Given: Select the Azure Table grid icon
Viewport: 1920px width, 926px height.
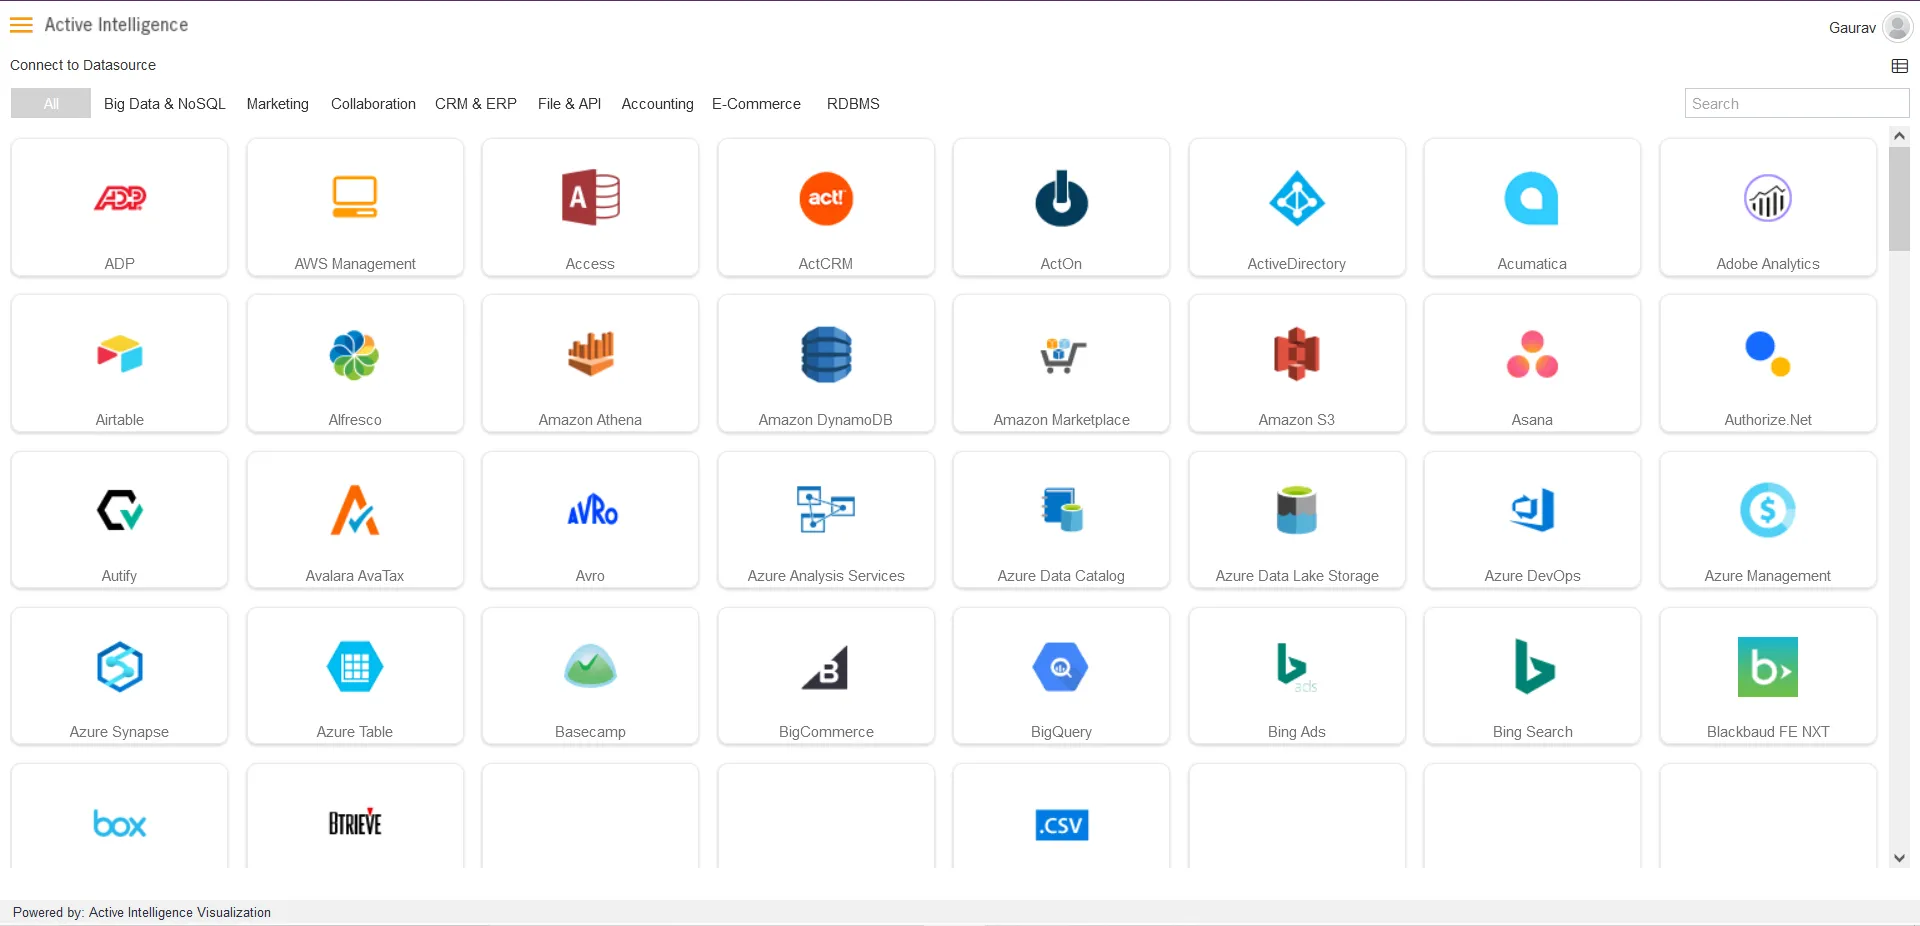Looking at the screenshot, I should [x=355, y=666].
